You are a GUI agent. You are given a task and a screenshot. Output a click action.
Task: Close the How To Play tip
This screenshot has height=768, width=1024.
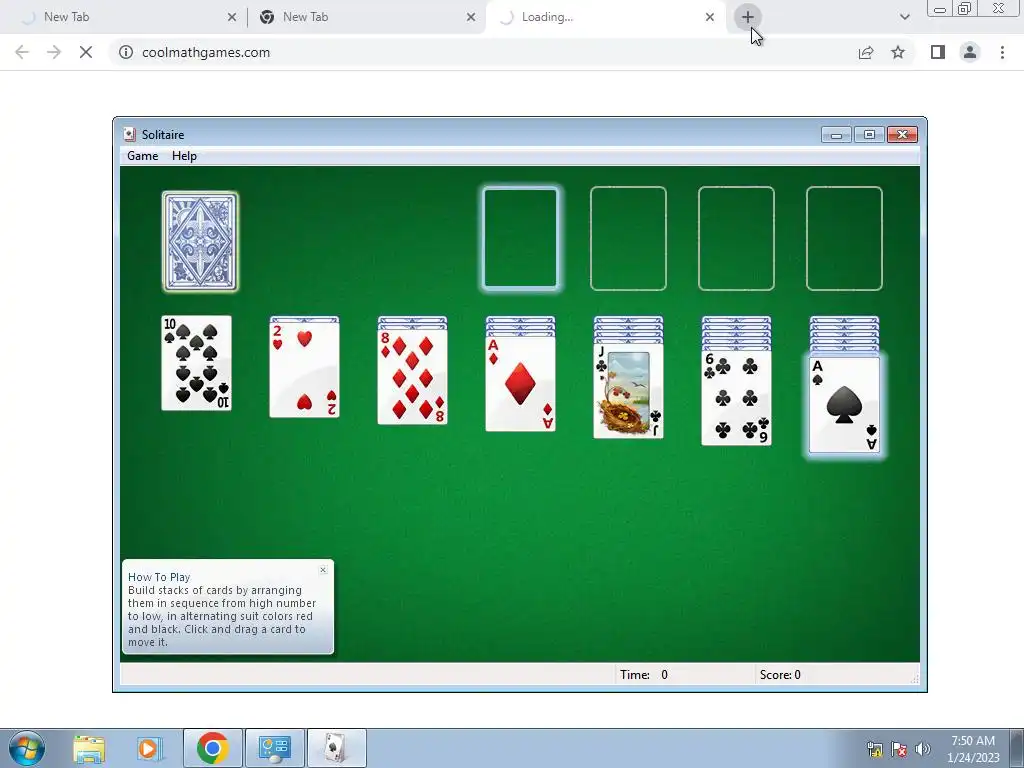point(323,570)
